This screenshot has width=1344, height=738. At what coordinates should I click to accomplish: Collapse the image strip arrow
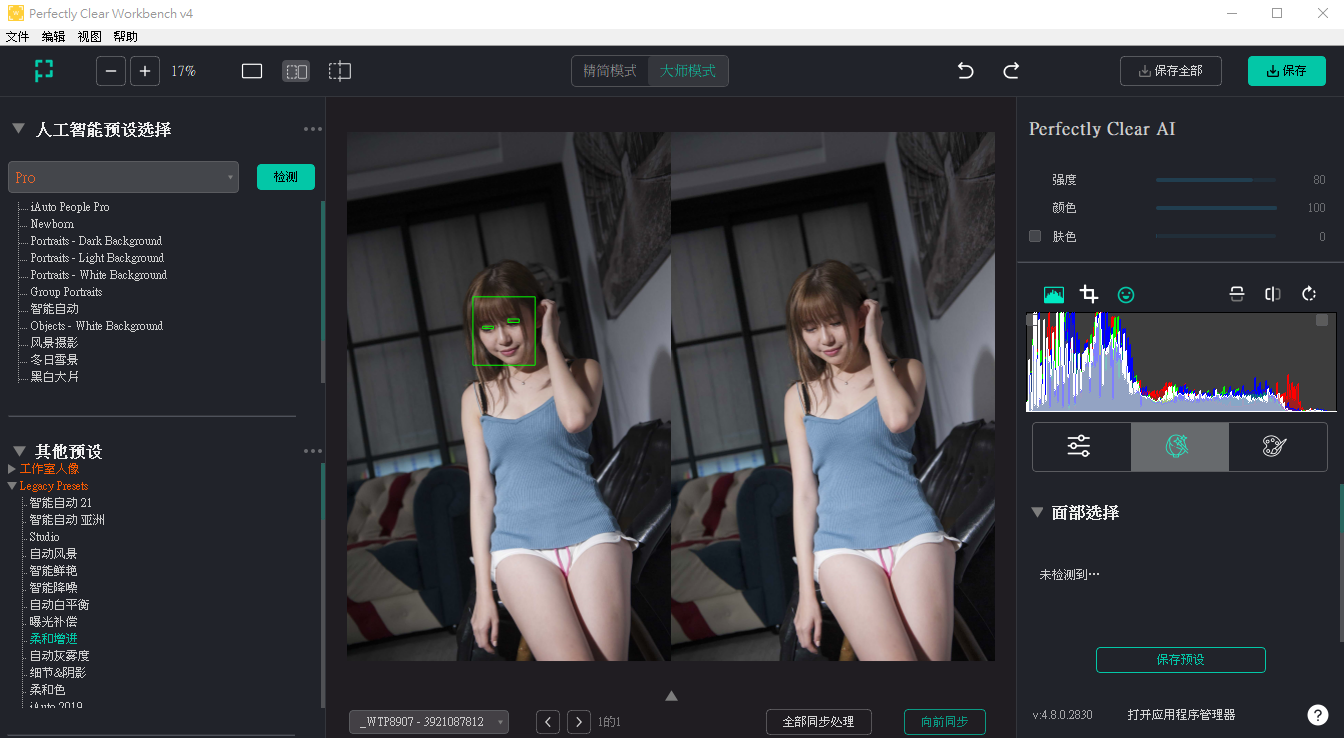(x=671, y=696)
